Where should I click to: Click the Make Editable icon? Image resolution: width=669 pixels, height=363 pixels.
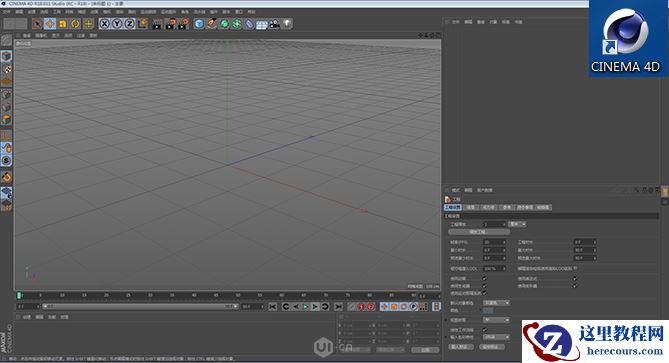tap(6, 41)
